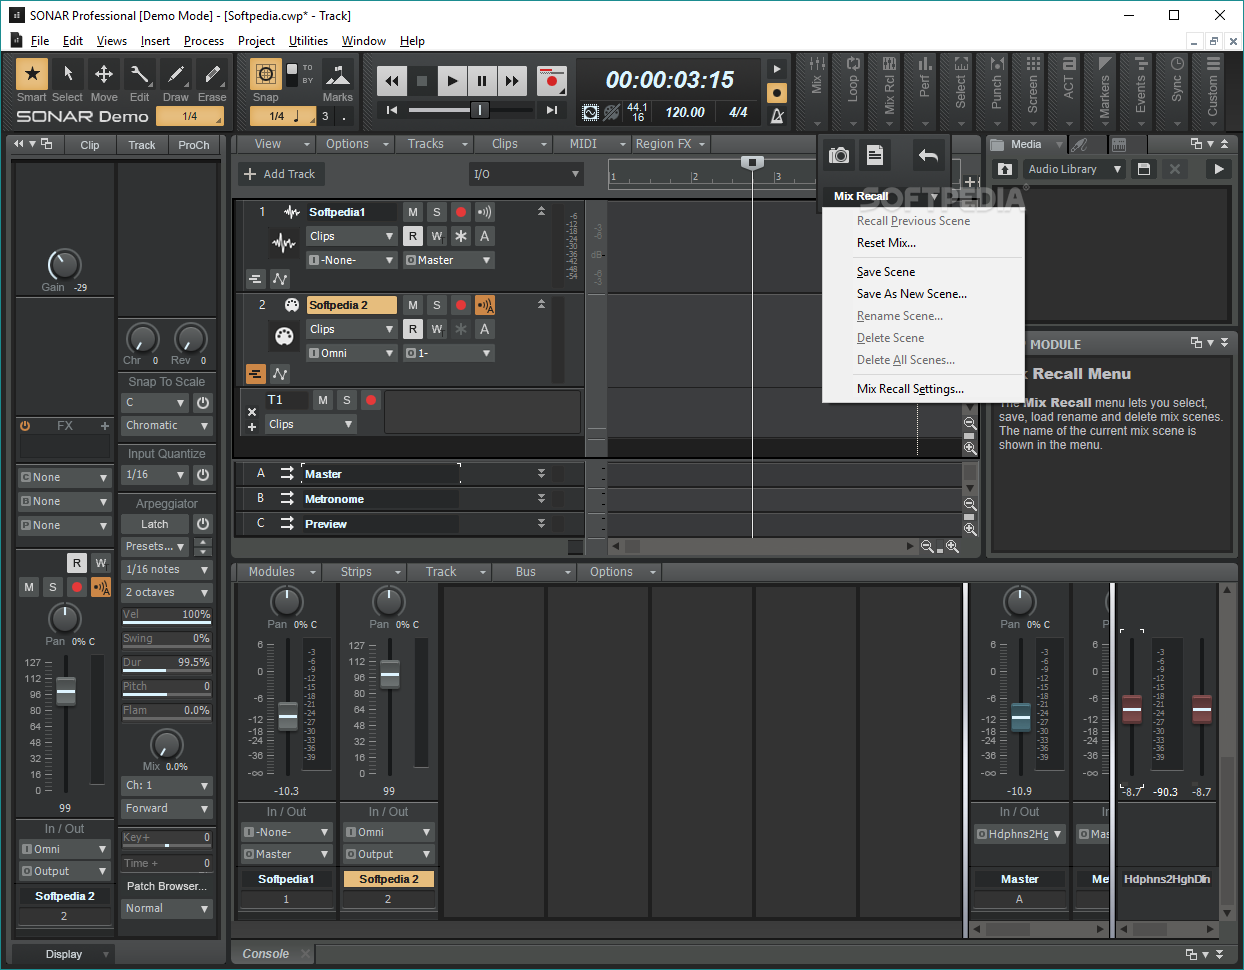Expand the 2 octaves dropdown

(167, 593)
